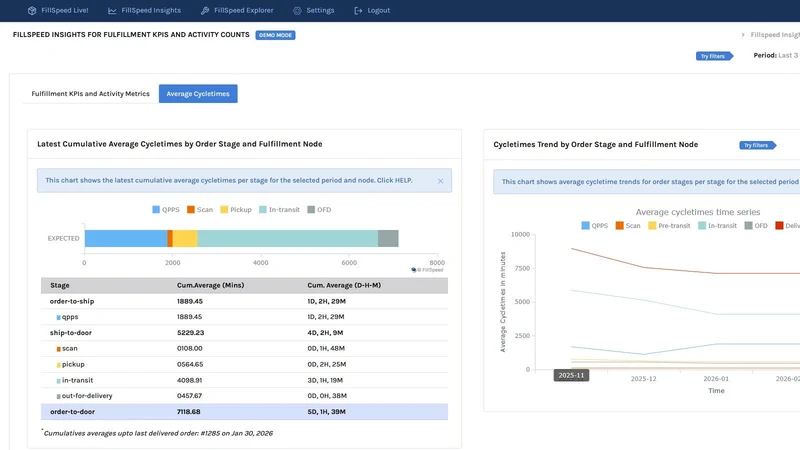Click the DEMO MODE badge

276,35
